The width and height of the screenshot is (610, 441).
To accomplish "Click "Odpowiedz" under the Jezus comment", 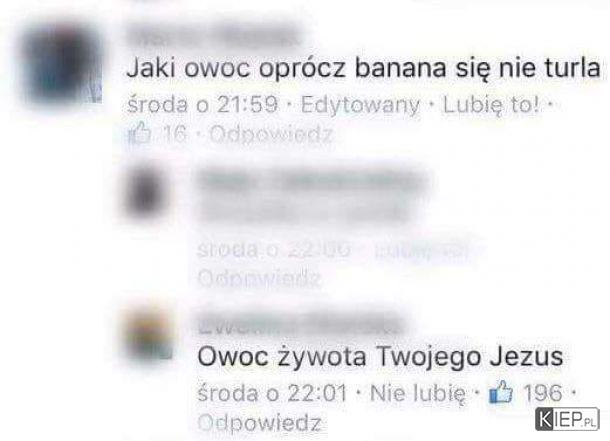I will pos(259,422).
